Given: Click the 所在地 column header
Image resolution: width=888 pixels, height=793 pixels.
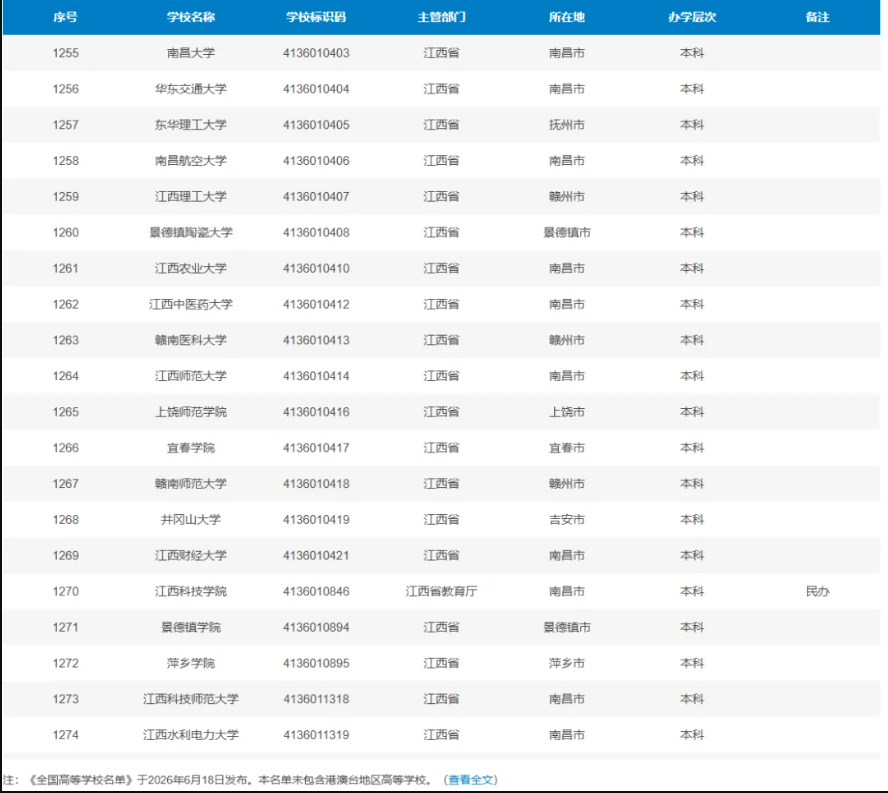Looking at the screenshot, I should click(566, 17).
